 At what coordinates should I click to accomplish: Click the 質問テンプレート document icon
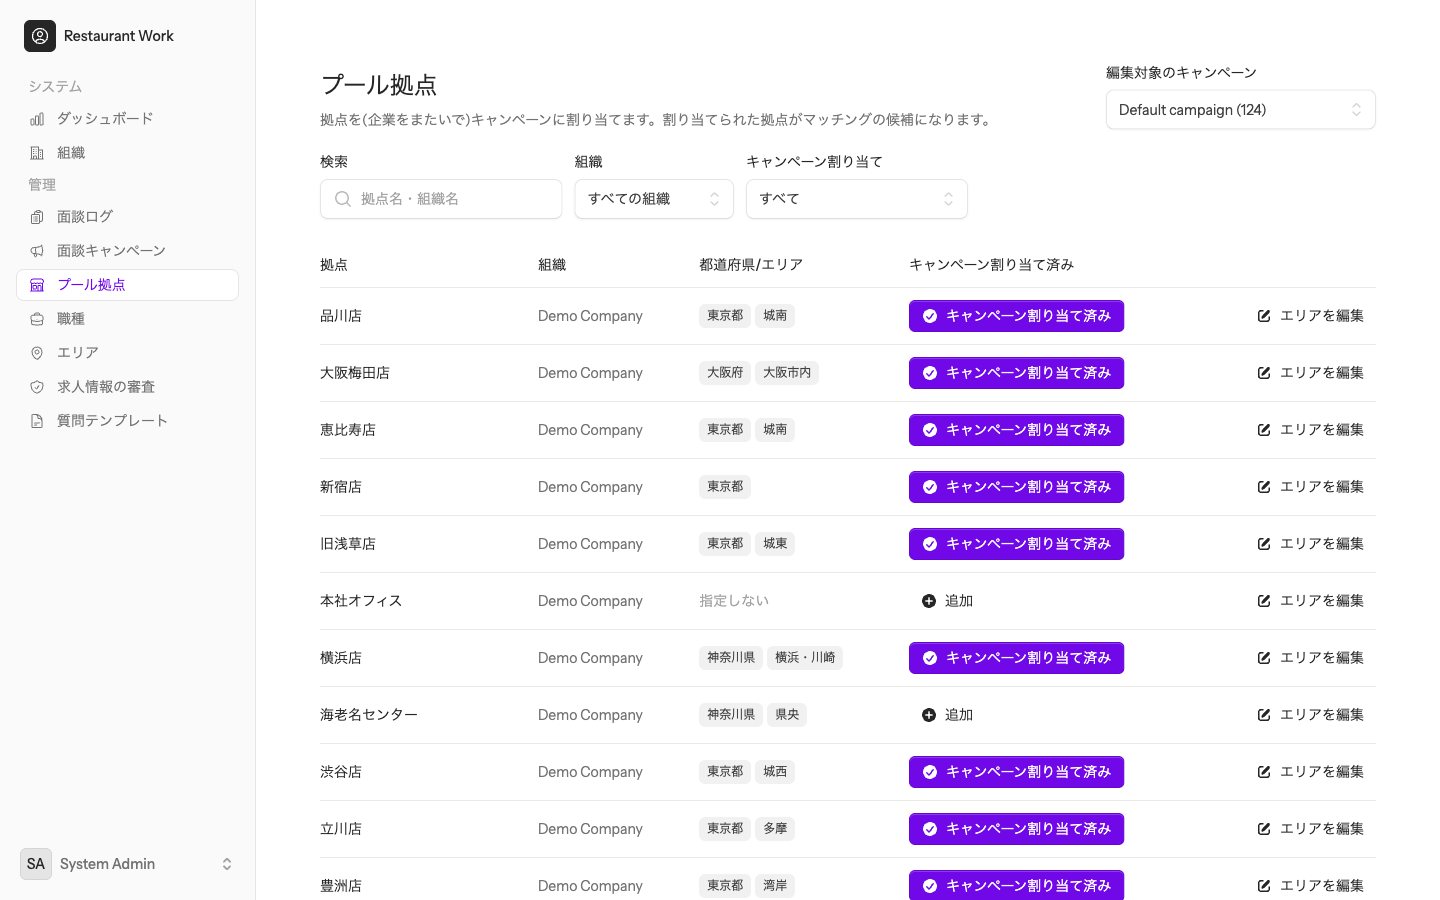pyautogui.click(x=37, y=421)
